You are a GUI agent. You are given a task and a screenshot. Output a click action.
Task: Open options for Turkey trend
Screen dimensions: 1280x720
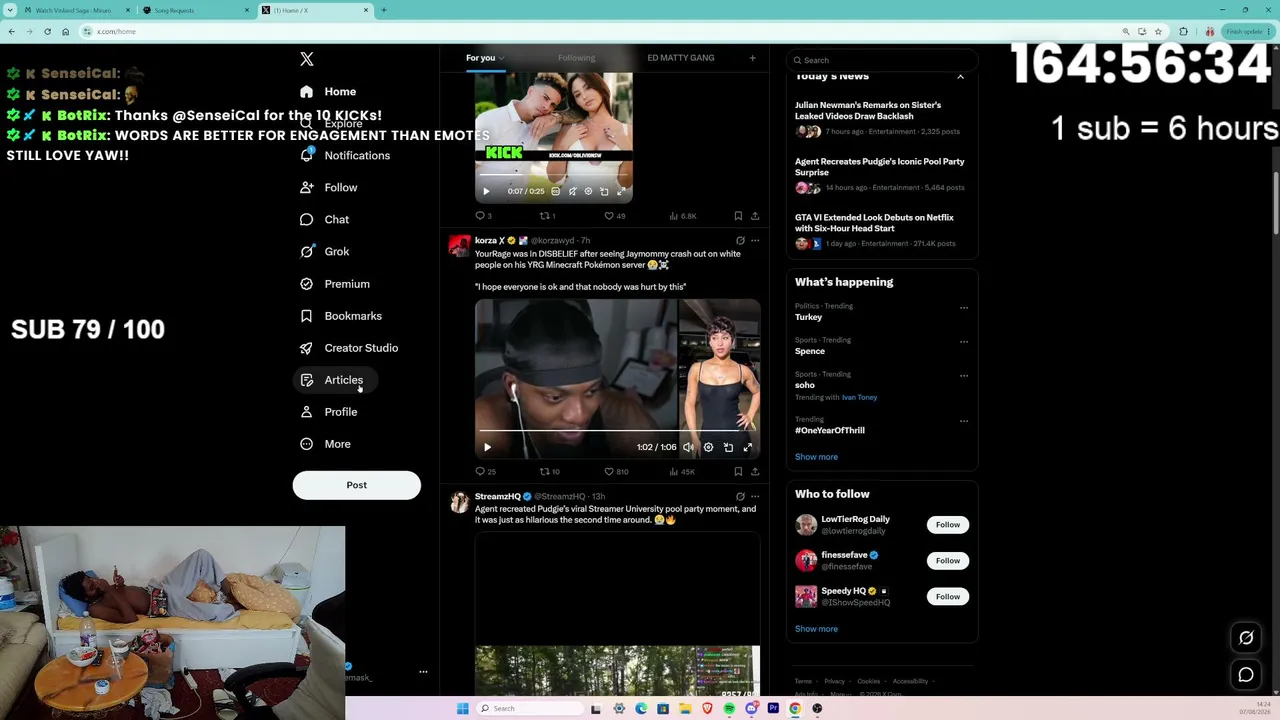(x=964, y=308)
